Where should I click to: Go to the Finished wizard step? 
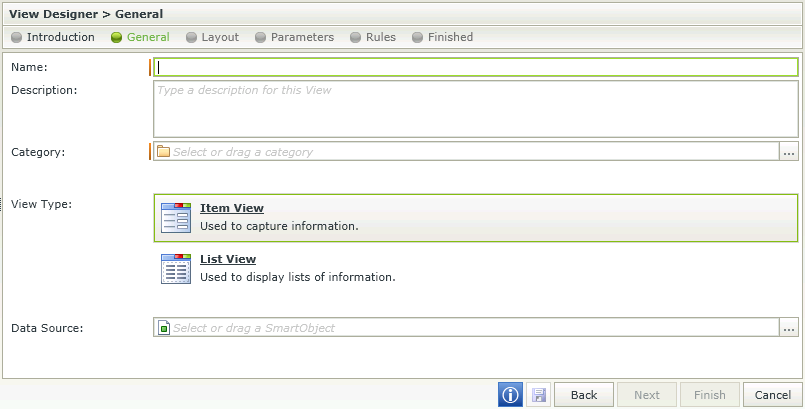click(x=443, y=37)
